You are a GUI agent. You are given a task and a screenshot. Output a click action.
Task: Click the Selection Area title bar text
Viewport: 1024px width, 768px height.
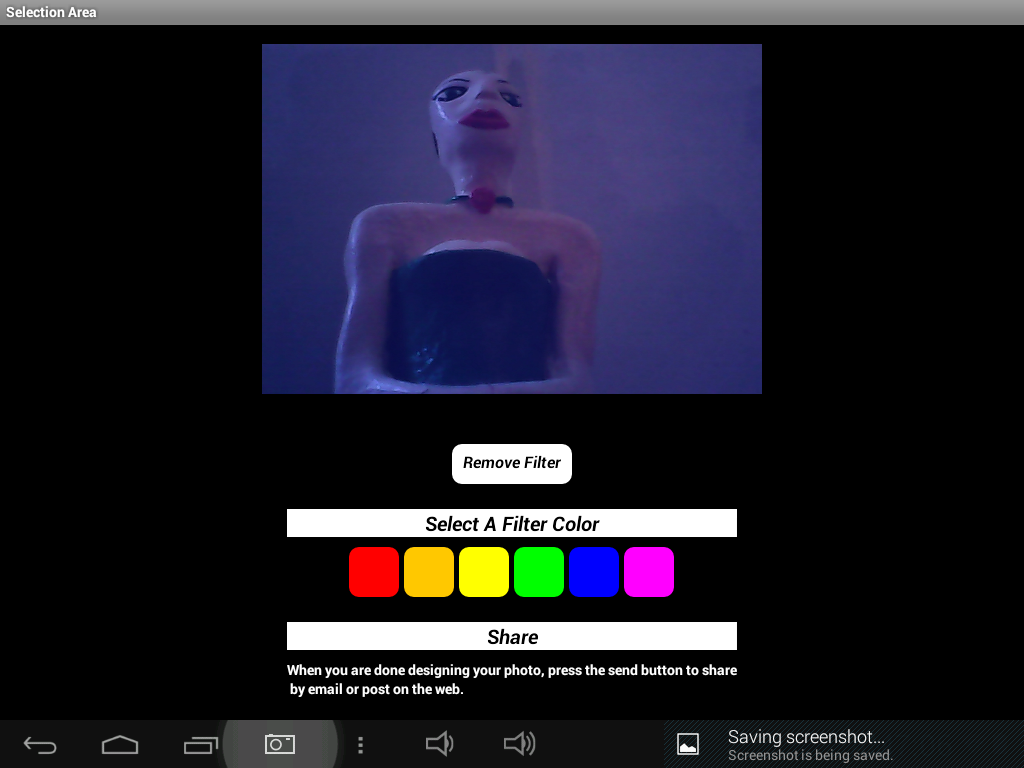coord(51,12)
